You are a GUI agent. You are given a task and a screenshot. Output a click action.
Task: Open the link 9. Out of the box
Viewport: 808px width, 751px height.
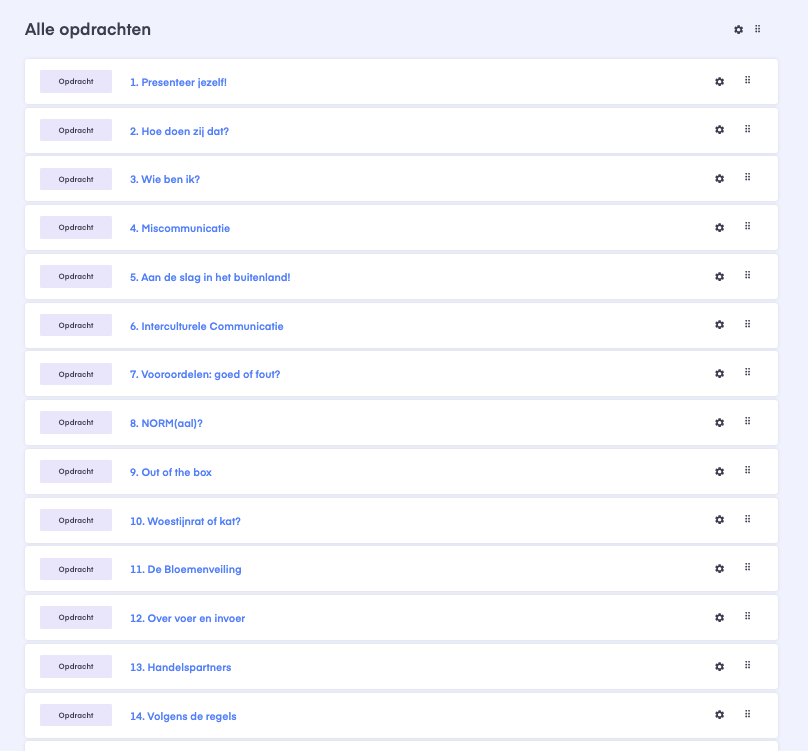point(171,472)
